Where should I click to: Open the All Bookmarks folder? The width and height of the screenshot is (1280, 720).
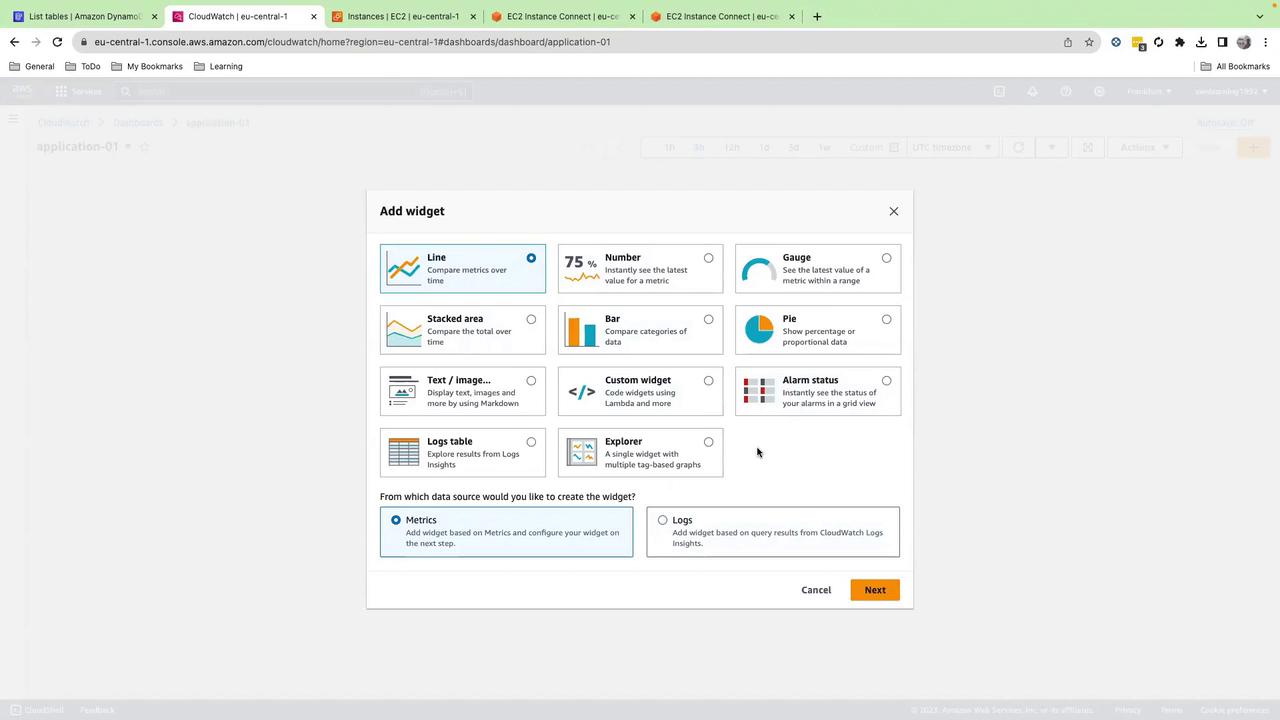1235,66
